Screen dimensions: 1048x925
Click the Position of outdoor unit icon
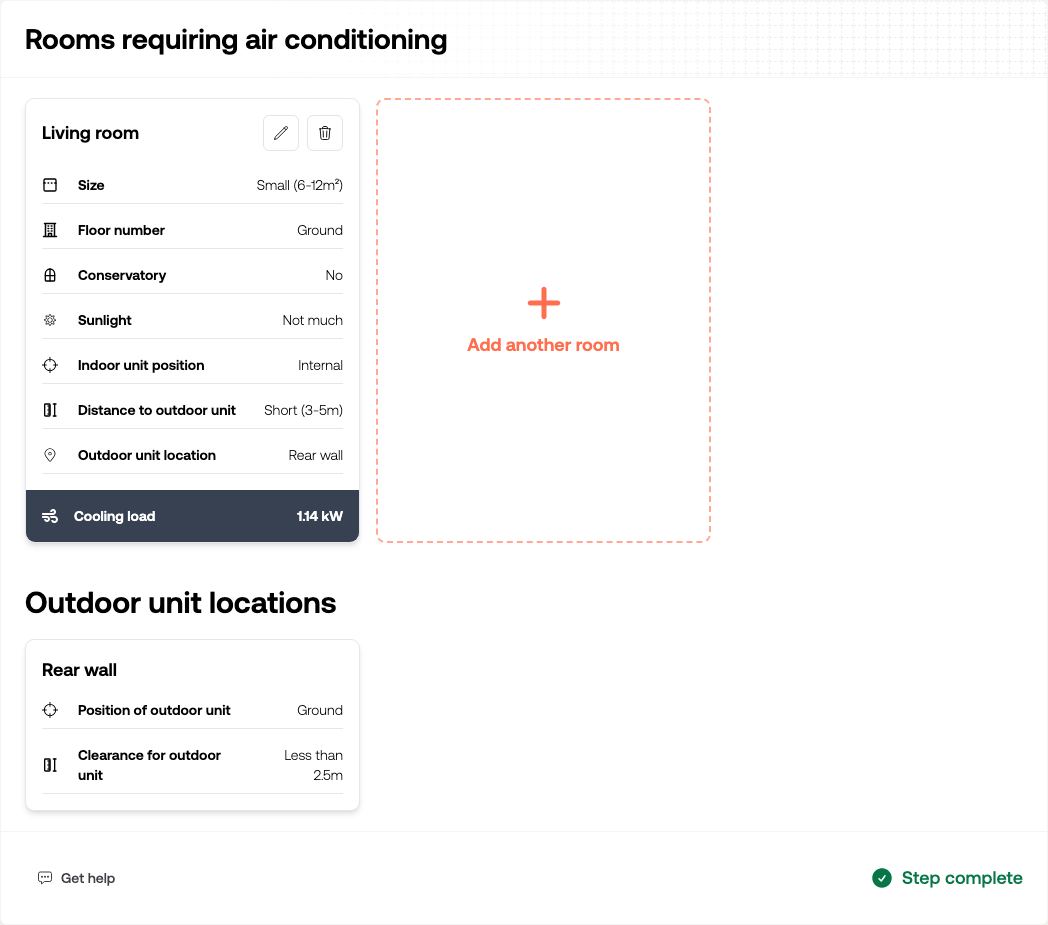point(50,710)
